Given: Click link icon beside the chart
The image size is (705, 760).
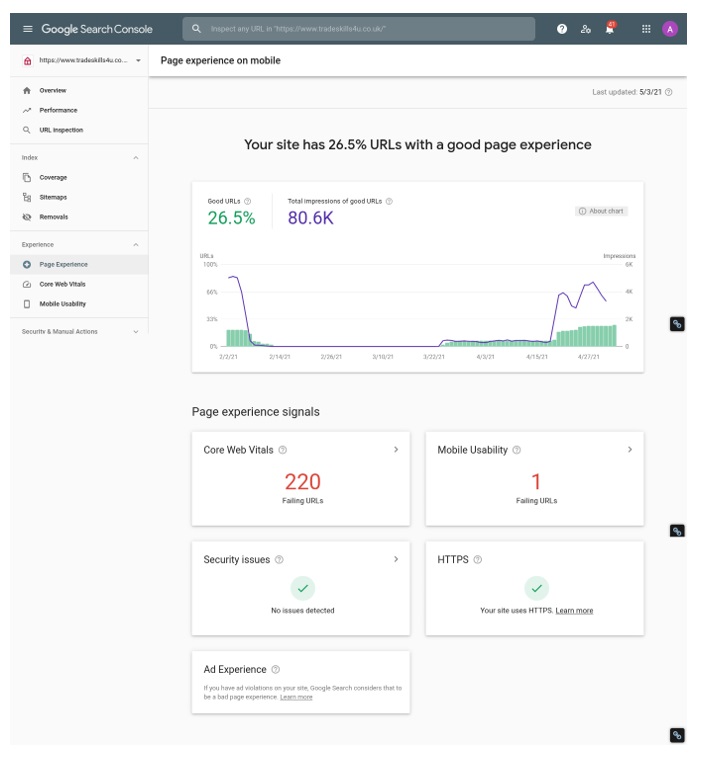Looking at the screenshot, I should pyautogui.click(x=677, y=324).
